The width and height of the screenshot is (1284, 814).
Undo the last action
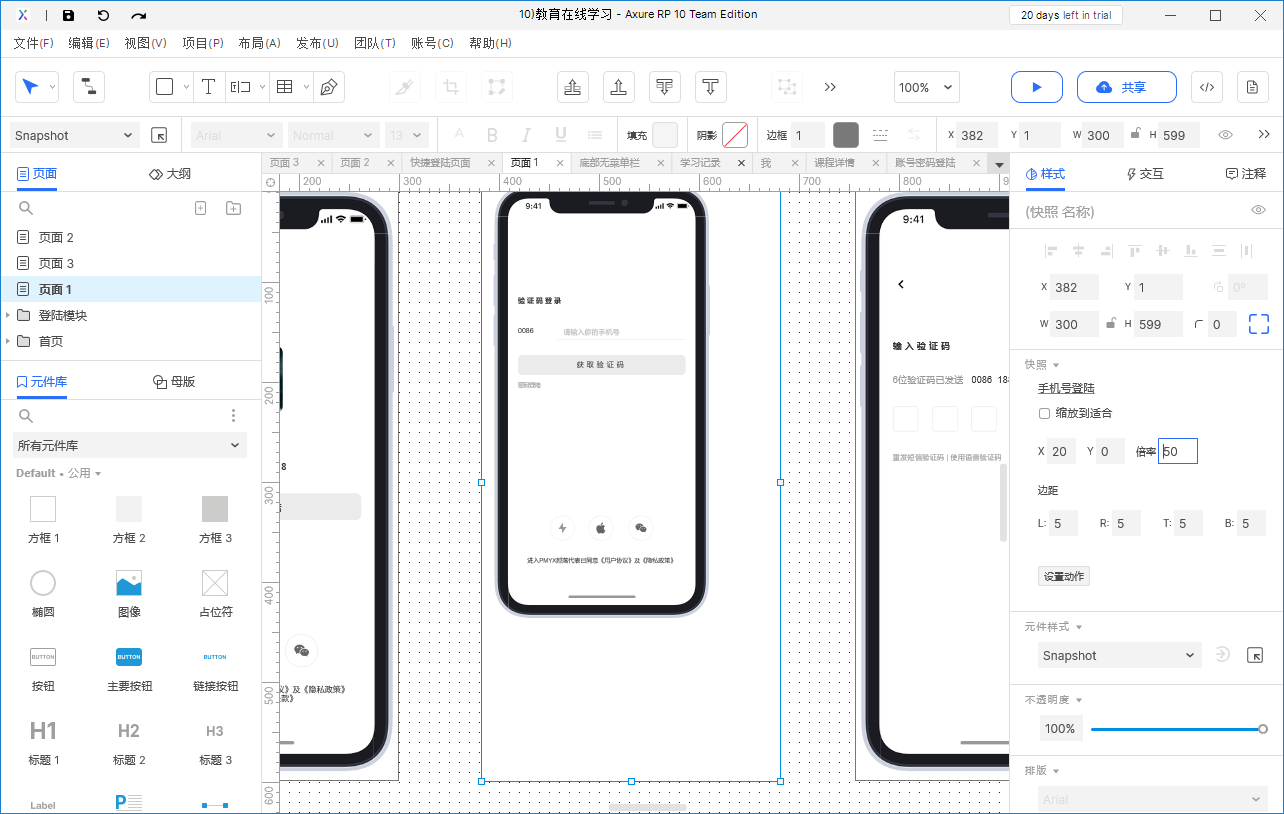tap(103, 15)
